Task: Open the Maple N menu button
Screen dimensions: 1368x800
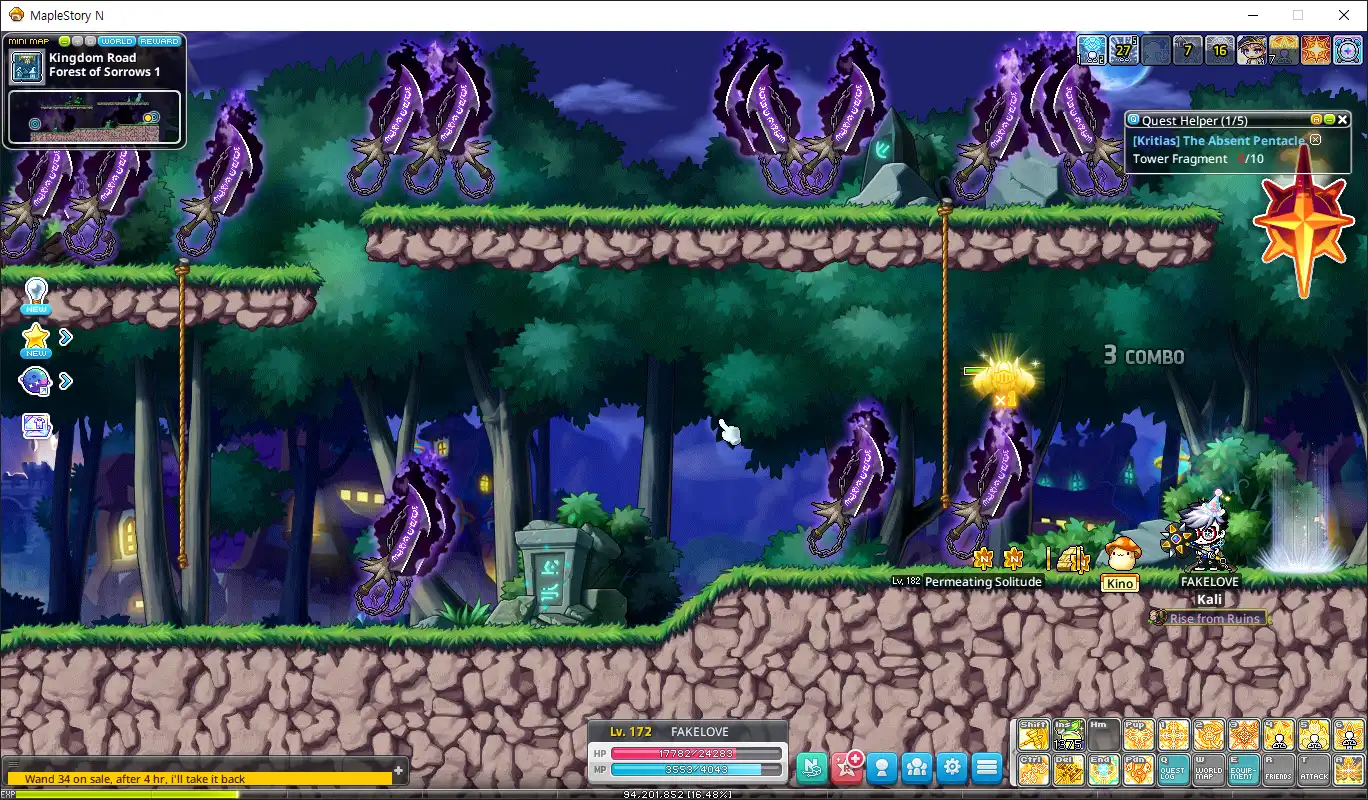Action: pos(813,767)
